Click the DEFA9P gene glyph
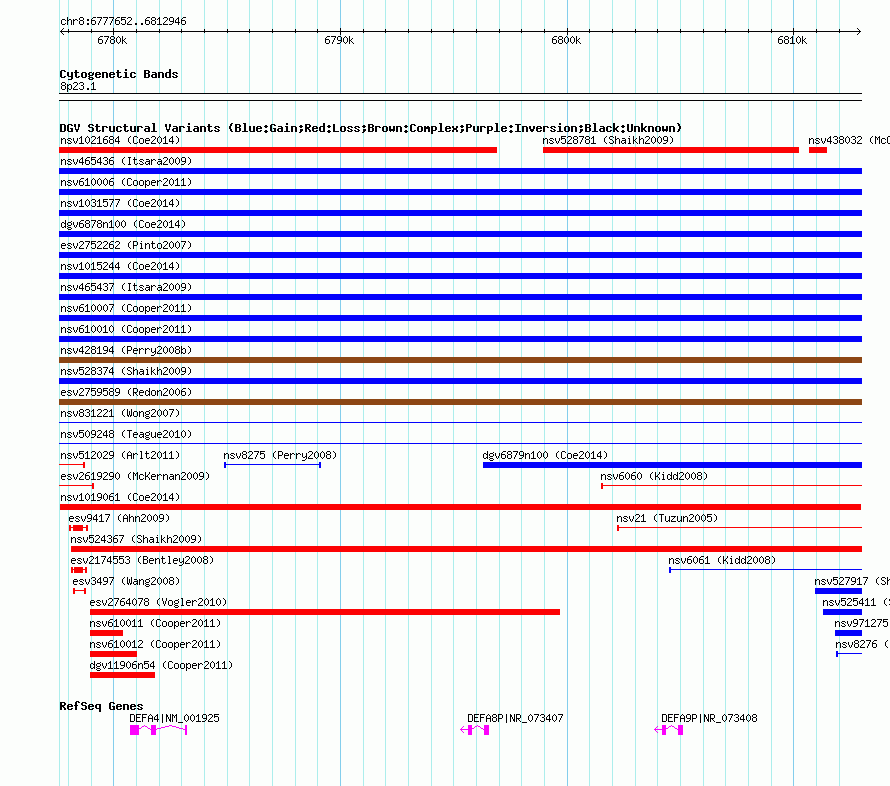Viewport: 890px width, 786px height. (x=670, y=730)
